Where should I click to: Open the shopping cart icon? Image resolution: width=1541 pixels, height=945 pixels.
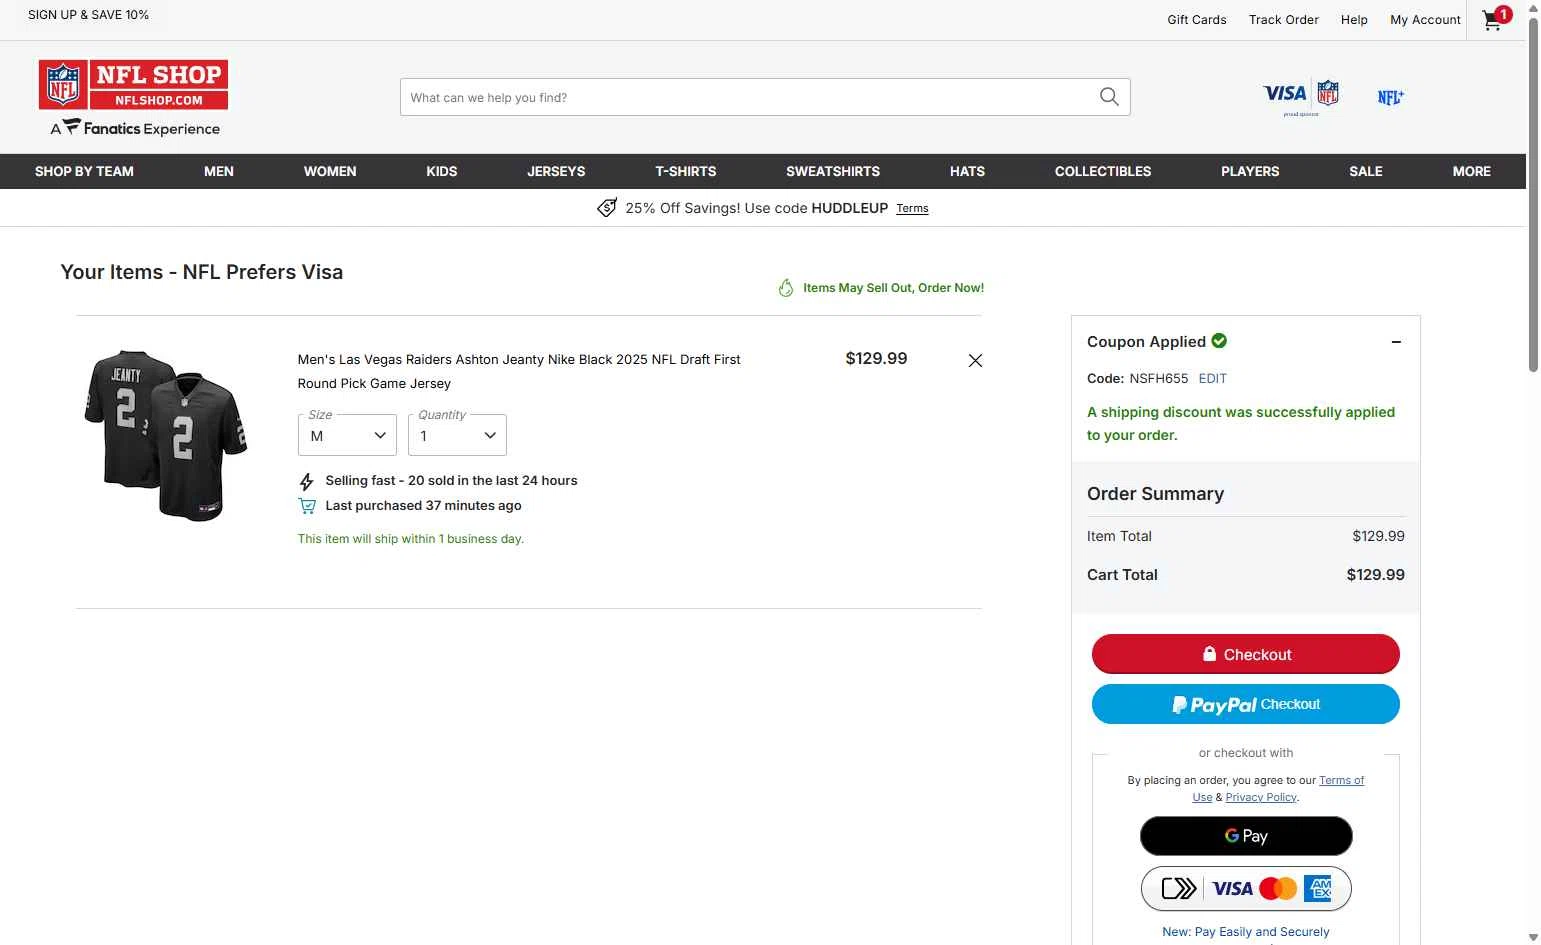(x=1494, y=20)
